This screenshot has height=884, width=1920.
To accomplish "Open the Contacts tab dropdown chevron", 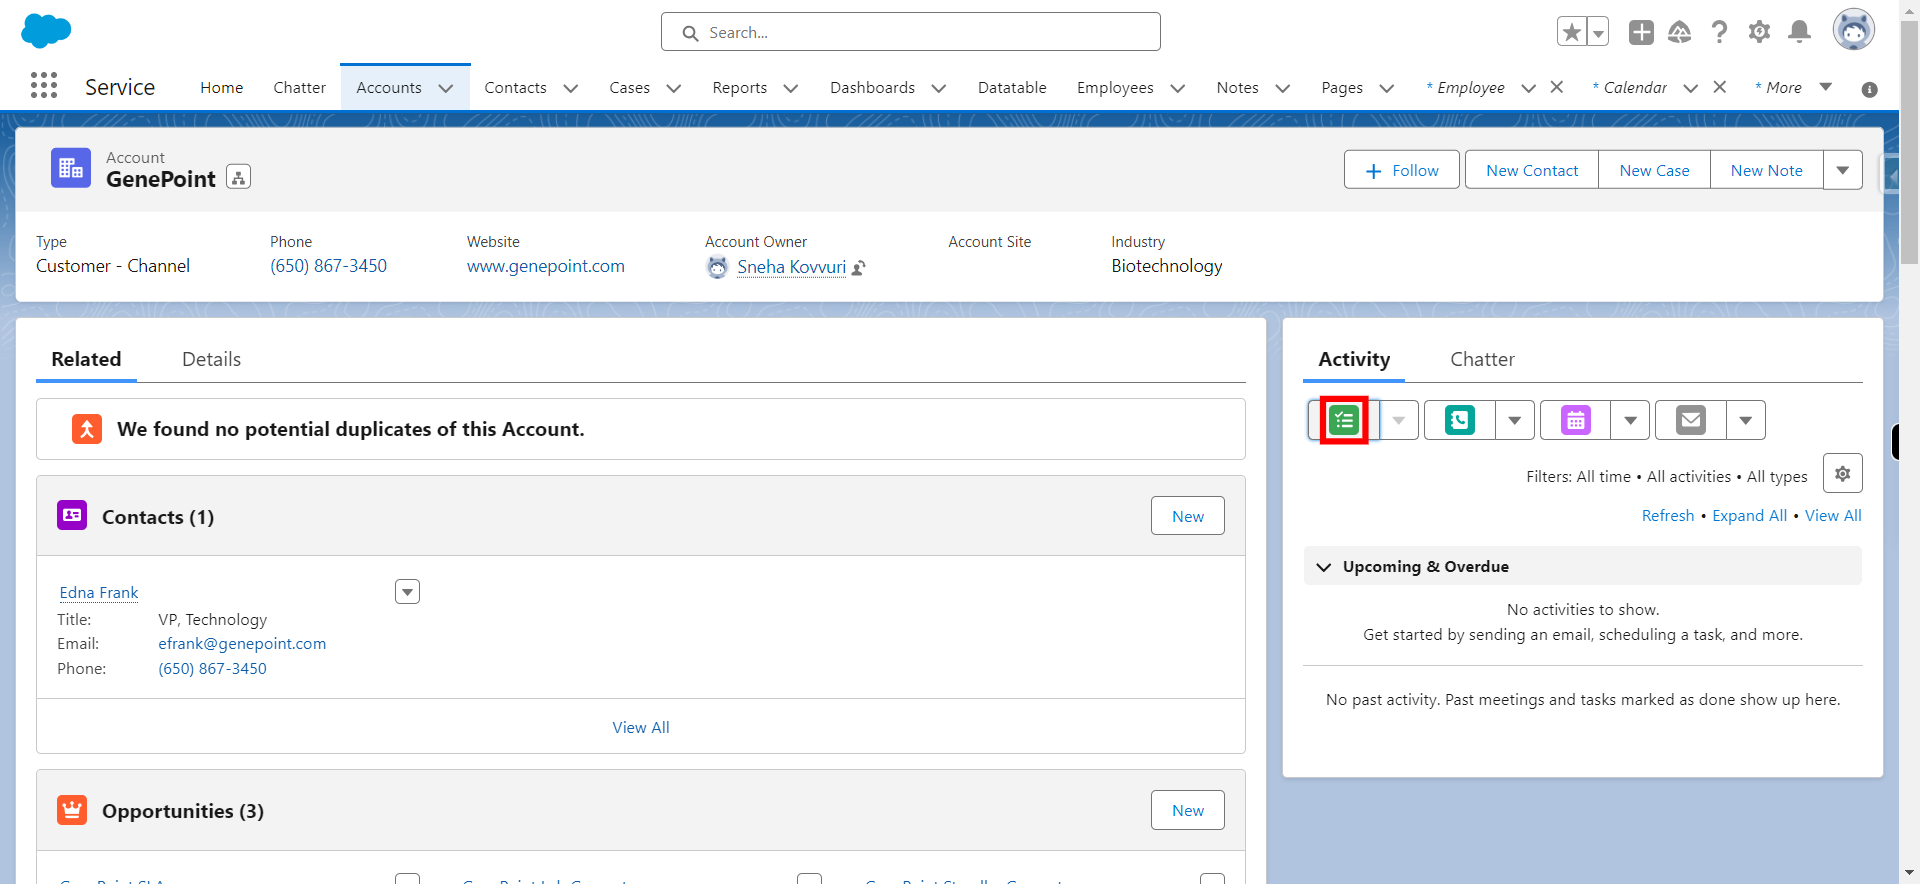I will [x=571, y=88].
